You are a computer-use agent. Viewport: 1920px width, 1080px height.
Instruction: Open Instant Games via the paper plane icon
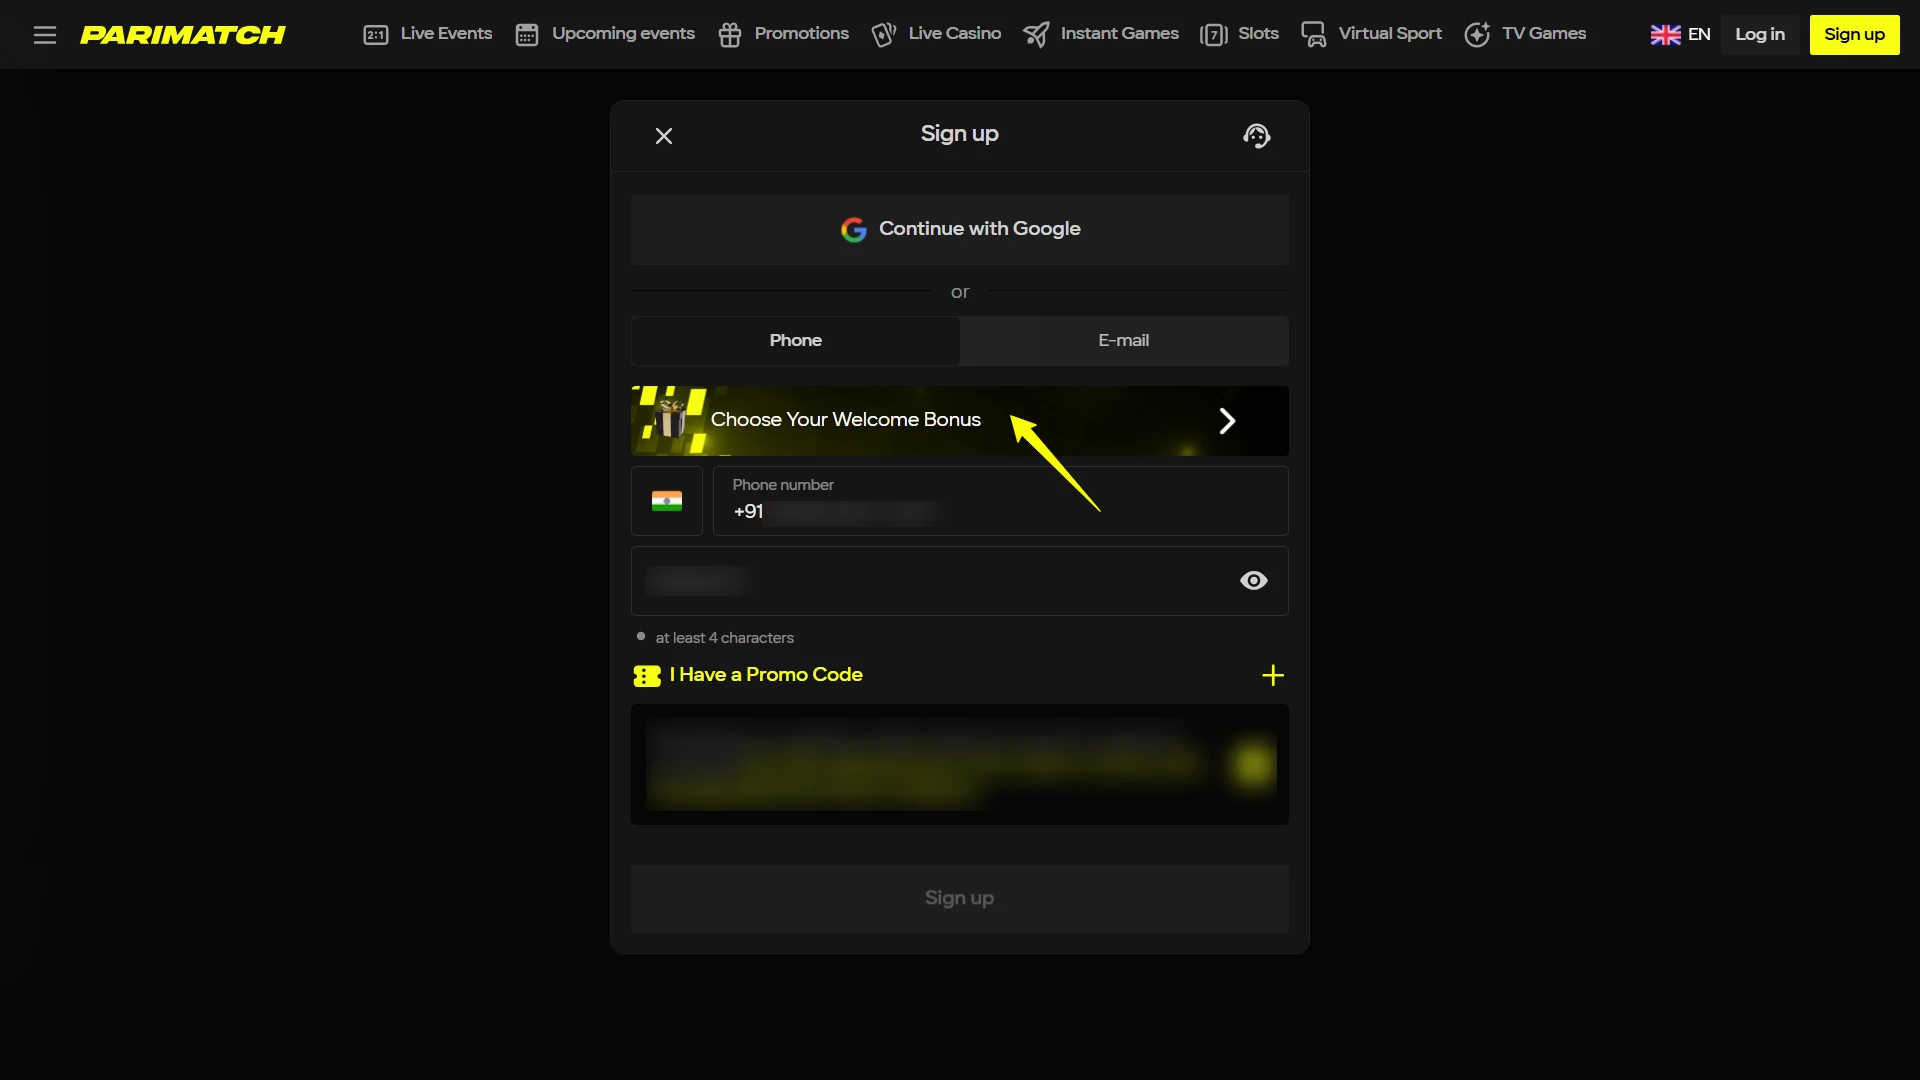(1037, 34)
